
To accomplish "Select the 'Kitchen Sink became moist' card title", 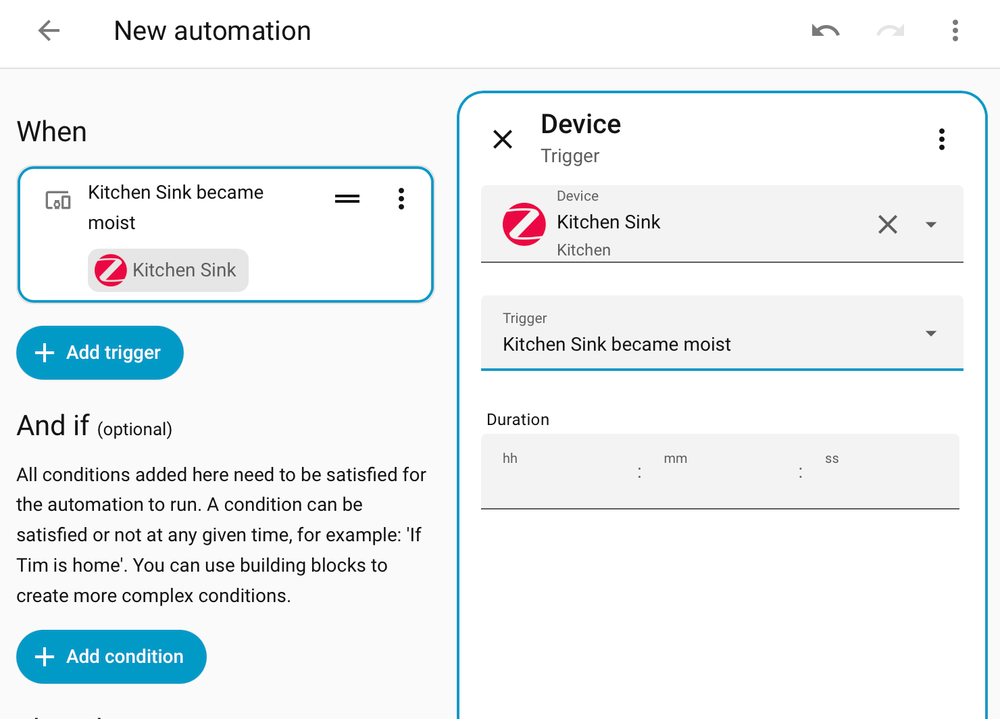I will point(175,207).
